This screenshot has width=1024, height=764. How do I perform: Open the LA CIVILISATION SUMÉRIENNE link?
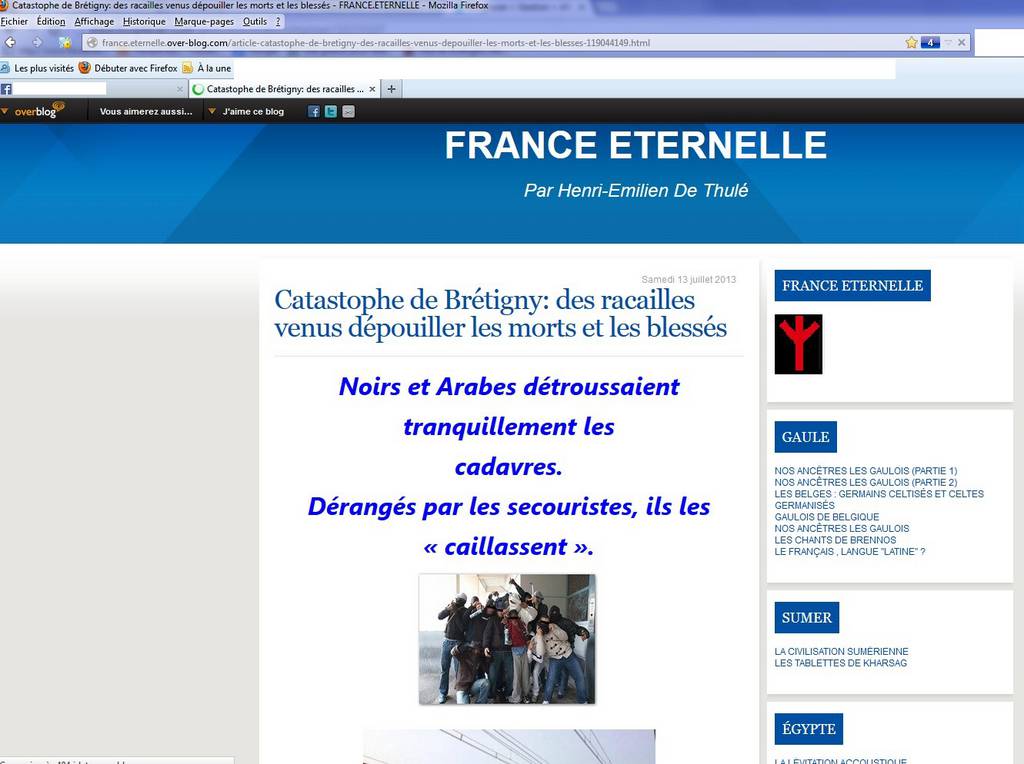click(x=841, y=652)
